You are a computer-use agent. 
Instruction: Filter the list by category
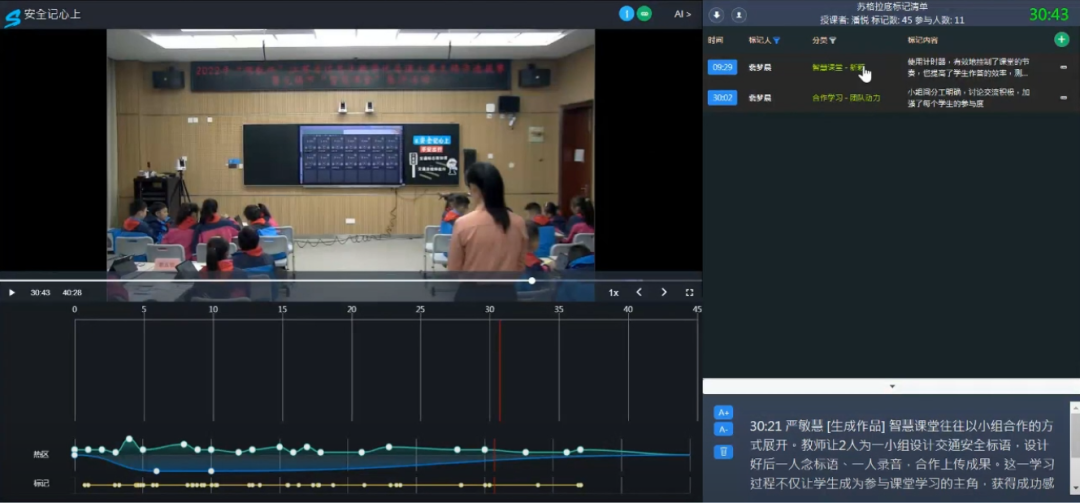[x=832, y=41]
